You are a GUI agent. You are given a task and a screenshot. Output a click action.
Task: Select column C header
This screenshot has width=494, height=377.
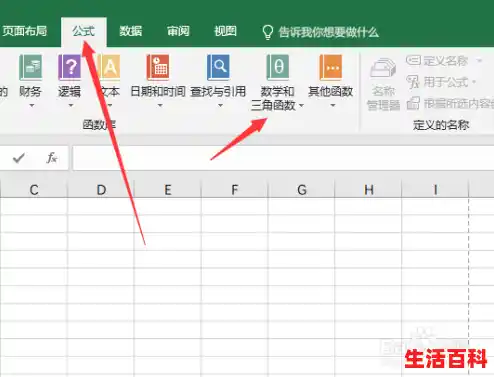click(34, 190)
